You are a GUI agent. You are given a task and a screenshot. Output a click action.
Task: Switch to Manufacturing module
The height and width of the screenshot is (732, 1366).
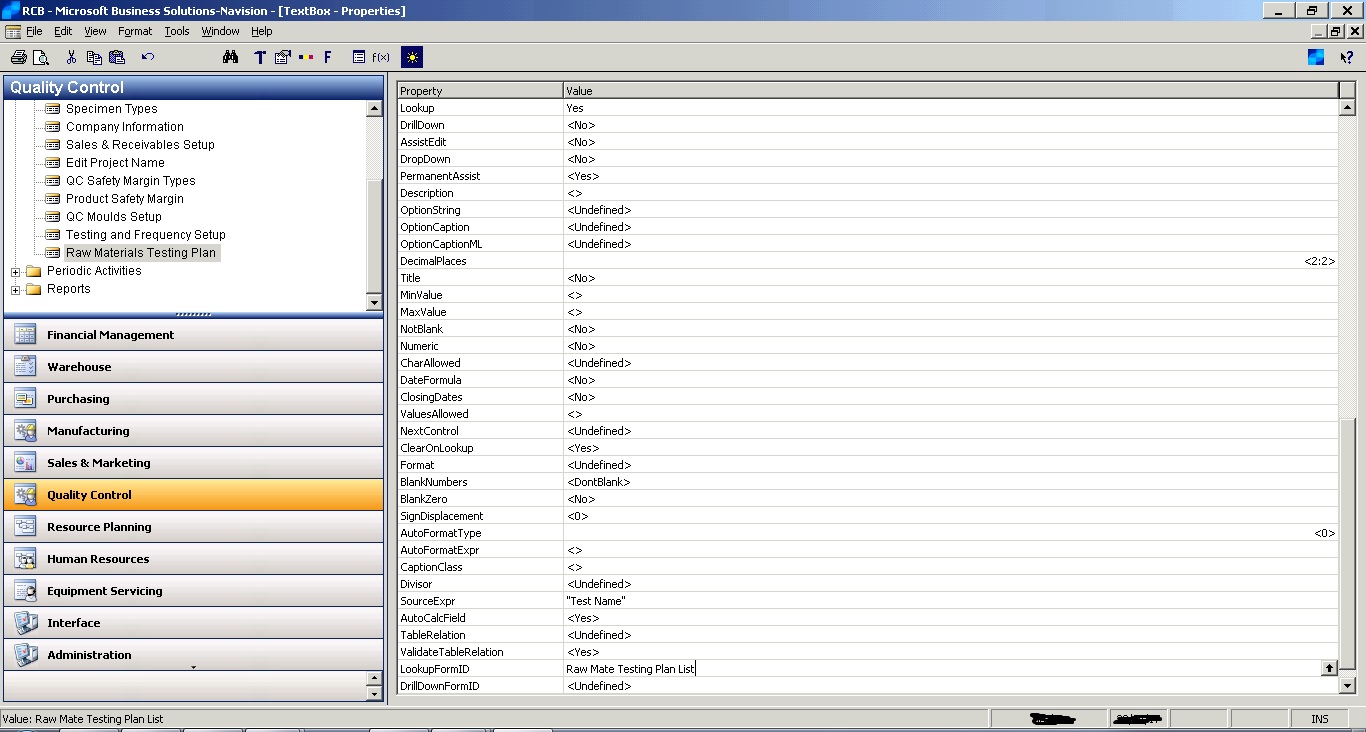tap(193, 431)
